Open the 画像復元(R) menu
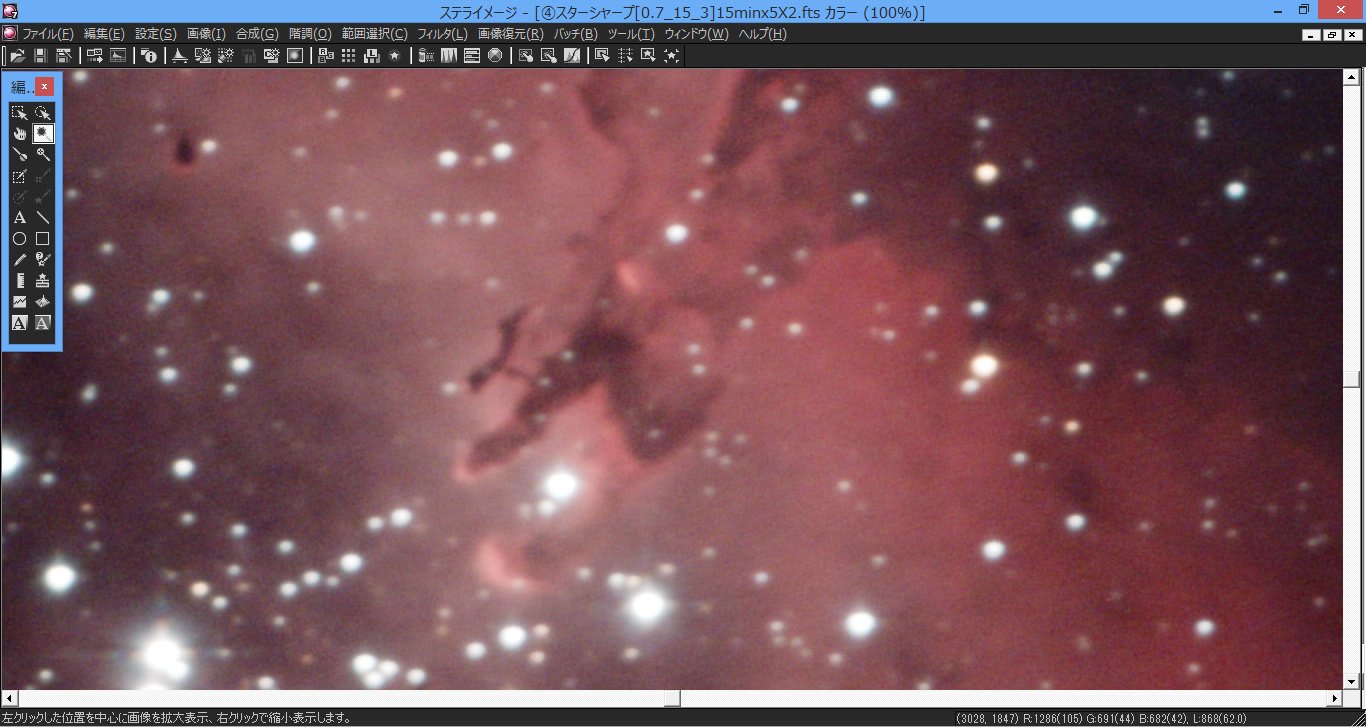The width and height of the screenshot is (1366, 727). coord(510,34)
